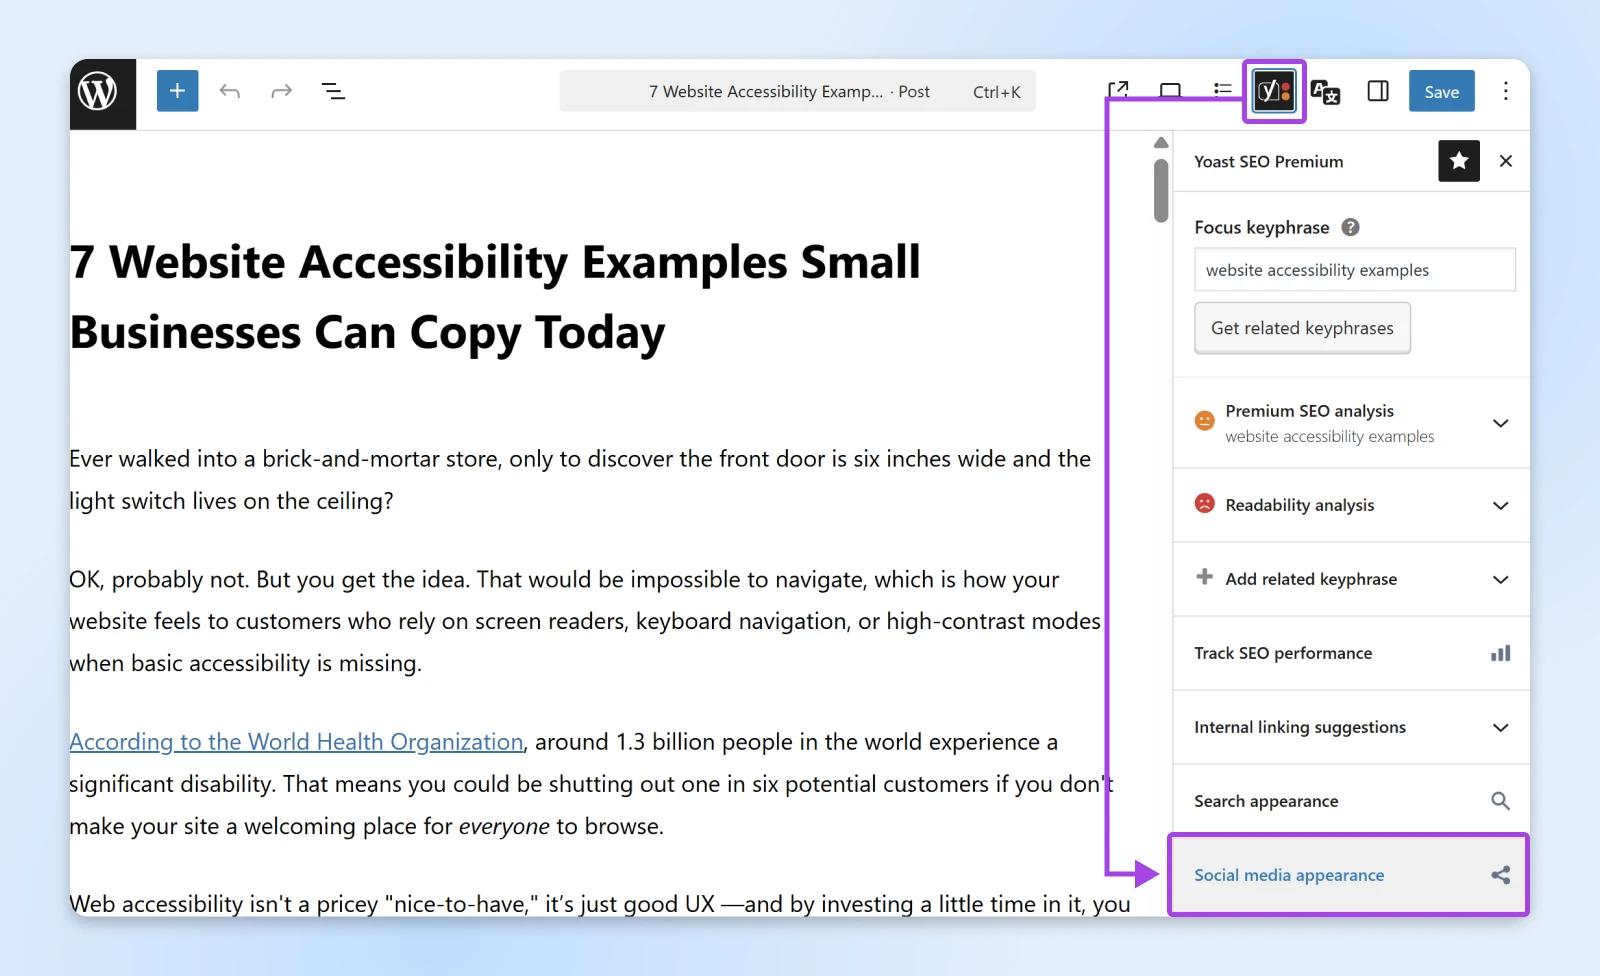Click the undo arrow icon
This screenshot has height=976, width=1600.
tap(230, 92)
